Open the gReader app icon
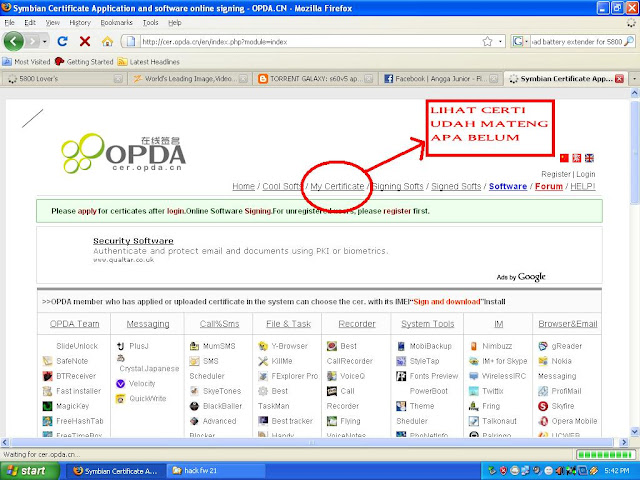Screen dimensions: 640x480 pyautogui.click(x=543, y=346)
